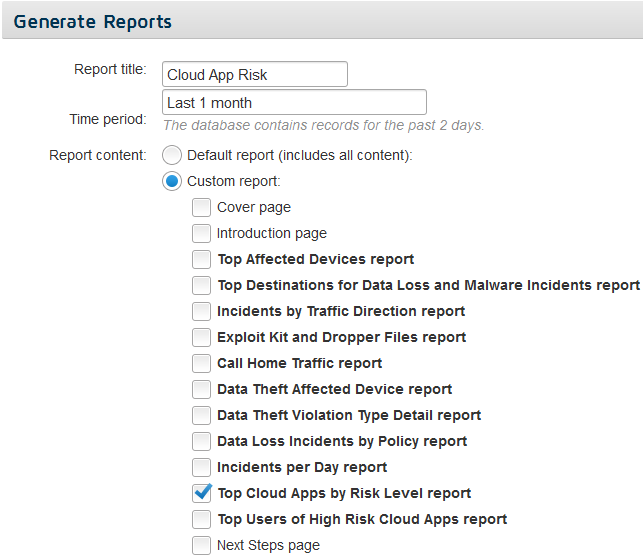This screenshot has height=555, width=644.
Task: Enable Incidents per Day report checkbox
Action: tap(201, 467)
